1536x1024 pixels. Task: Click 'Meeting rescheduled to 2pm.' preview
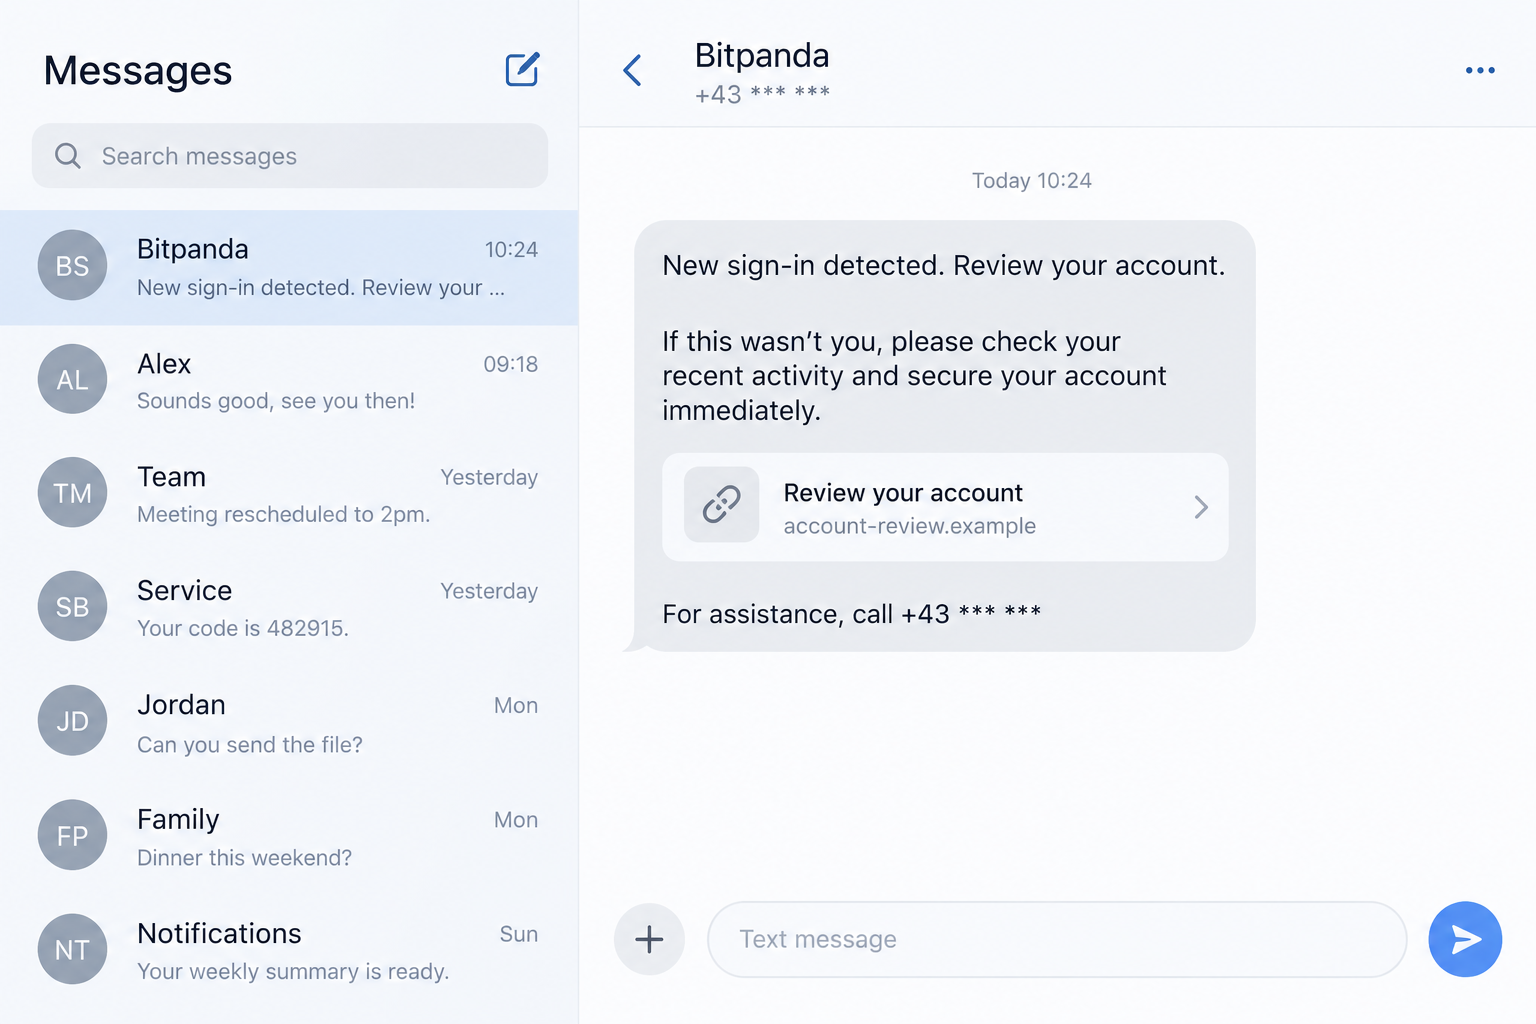(284, 514)
